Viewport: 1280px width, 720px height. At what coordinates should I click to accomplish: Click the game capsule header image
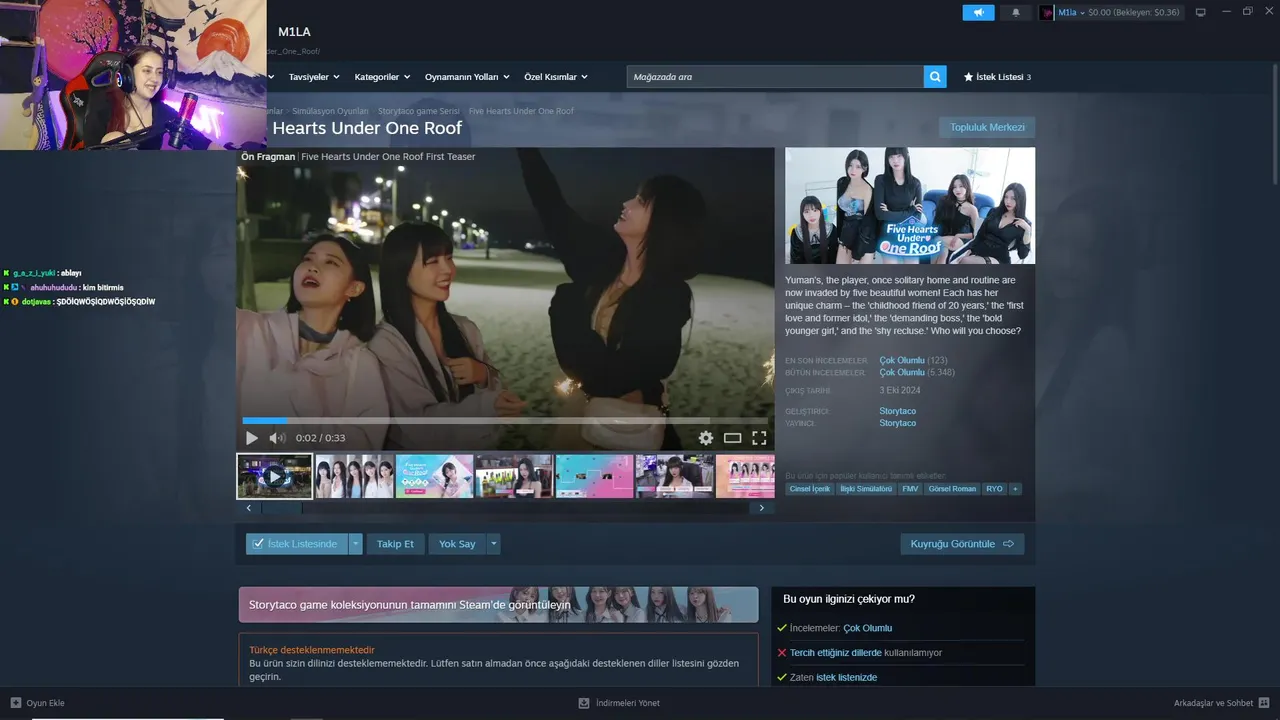click(x=910, y=205)
